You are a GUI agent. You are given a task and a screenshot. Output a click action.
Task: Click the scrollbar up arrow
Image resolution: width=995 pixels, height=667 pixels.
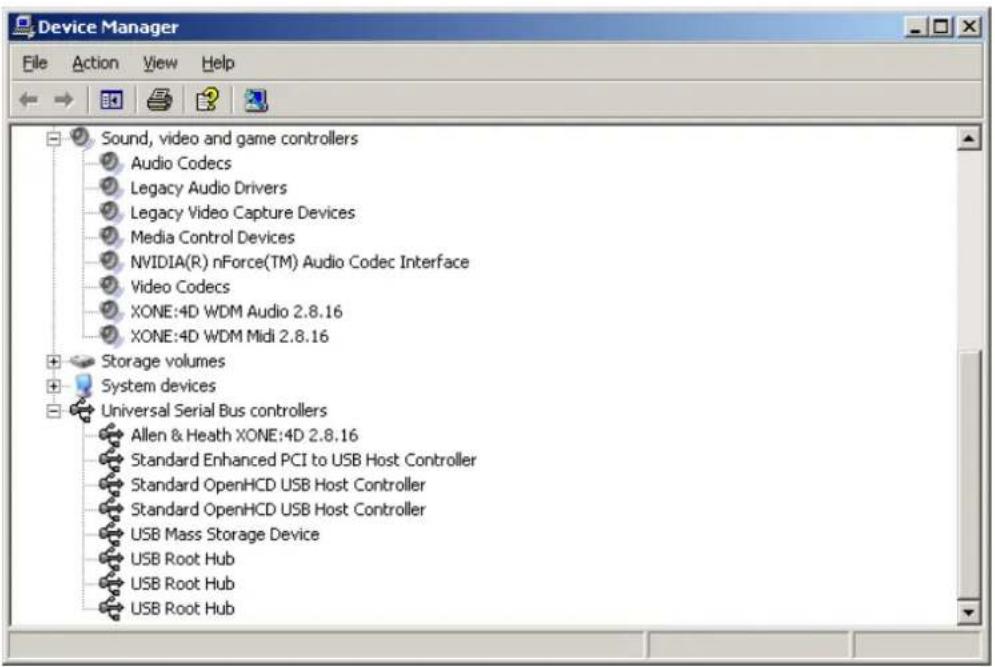coord(968,138)
